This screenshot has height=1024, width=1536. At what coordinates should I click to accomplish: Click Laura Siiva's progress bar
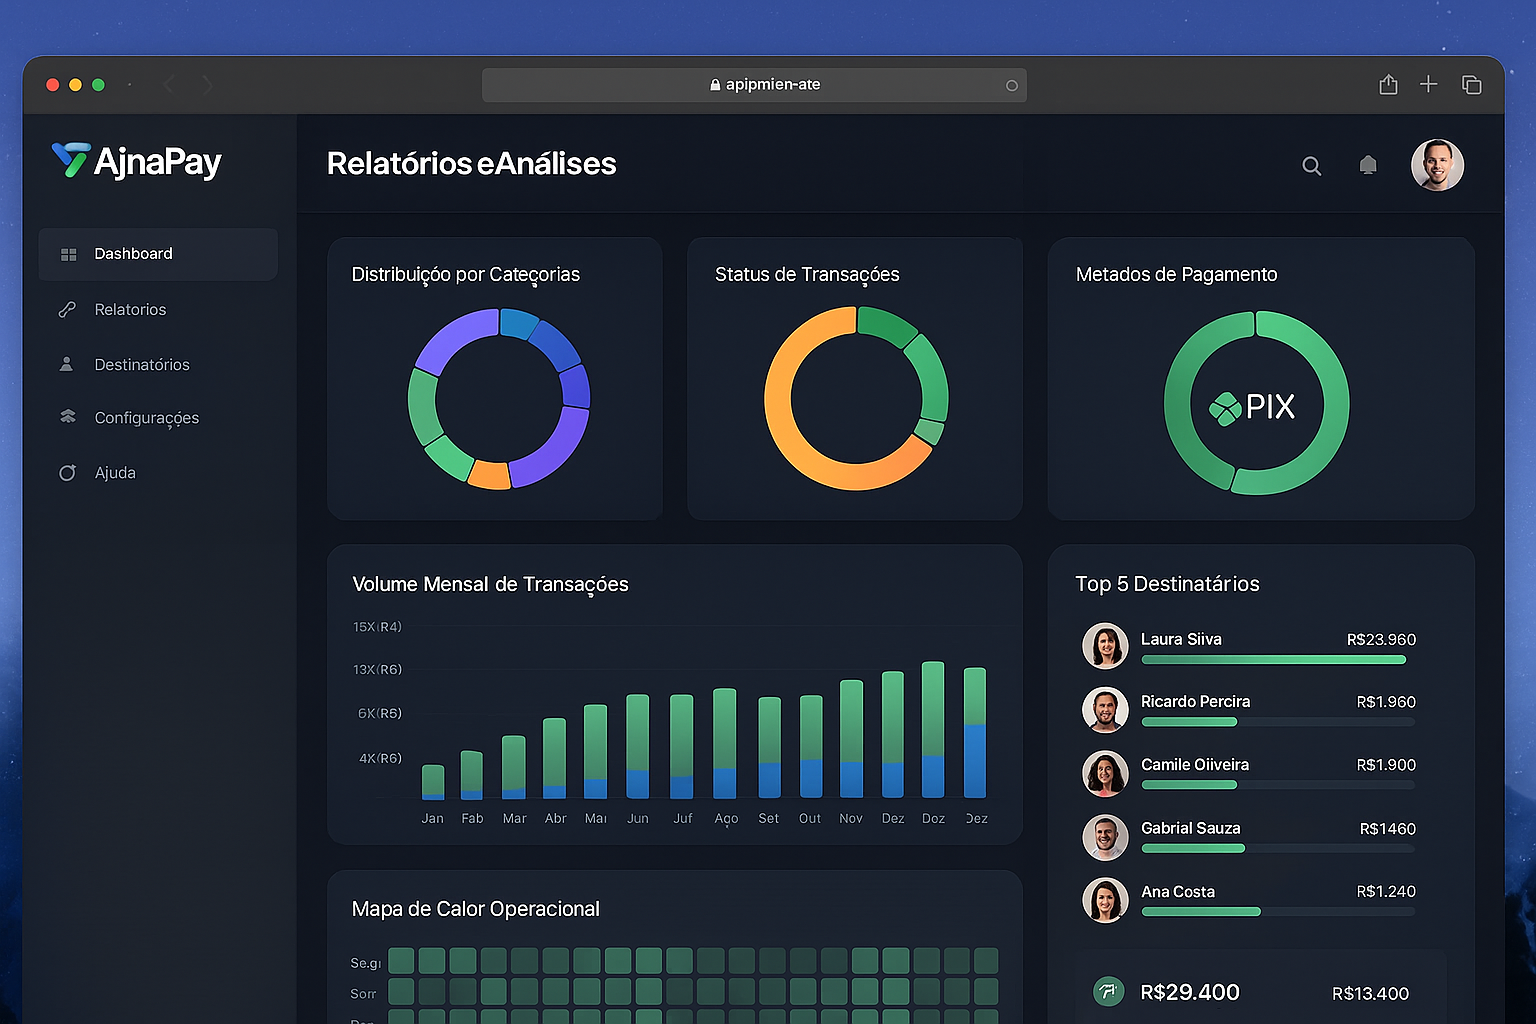pyautogui.click(x=1275, y=660)
